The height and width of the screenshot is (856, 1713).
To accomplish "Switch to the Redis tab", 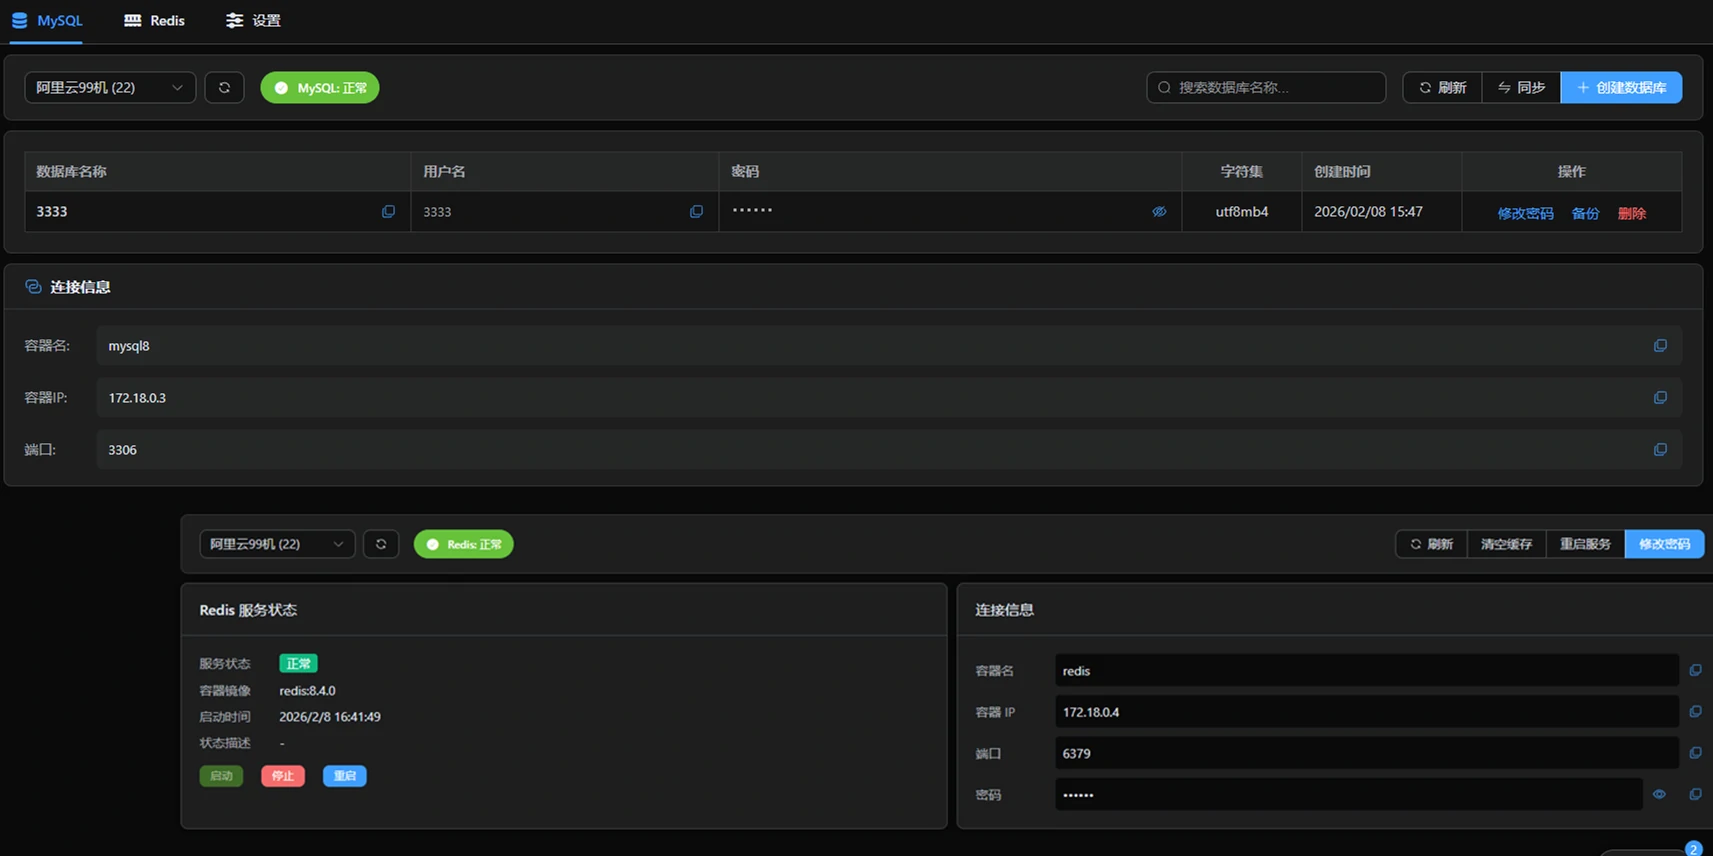I will coord(154,20).
